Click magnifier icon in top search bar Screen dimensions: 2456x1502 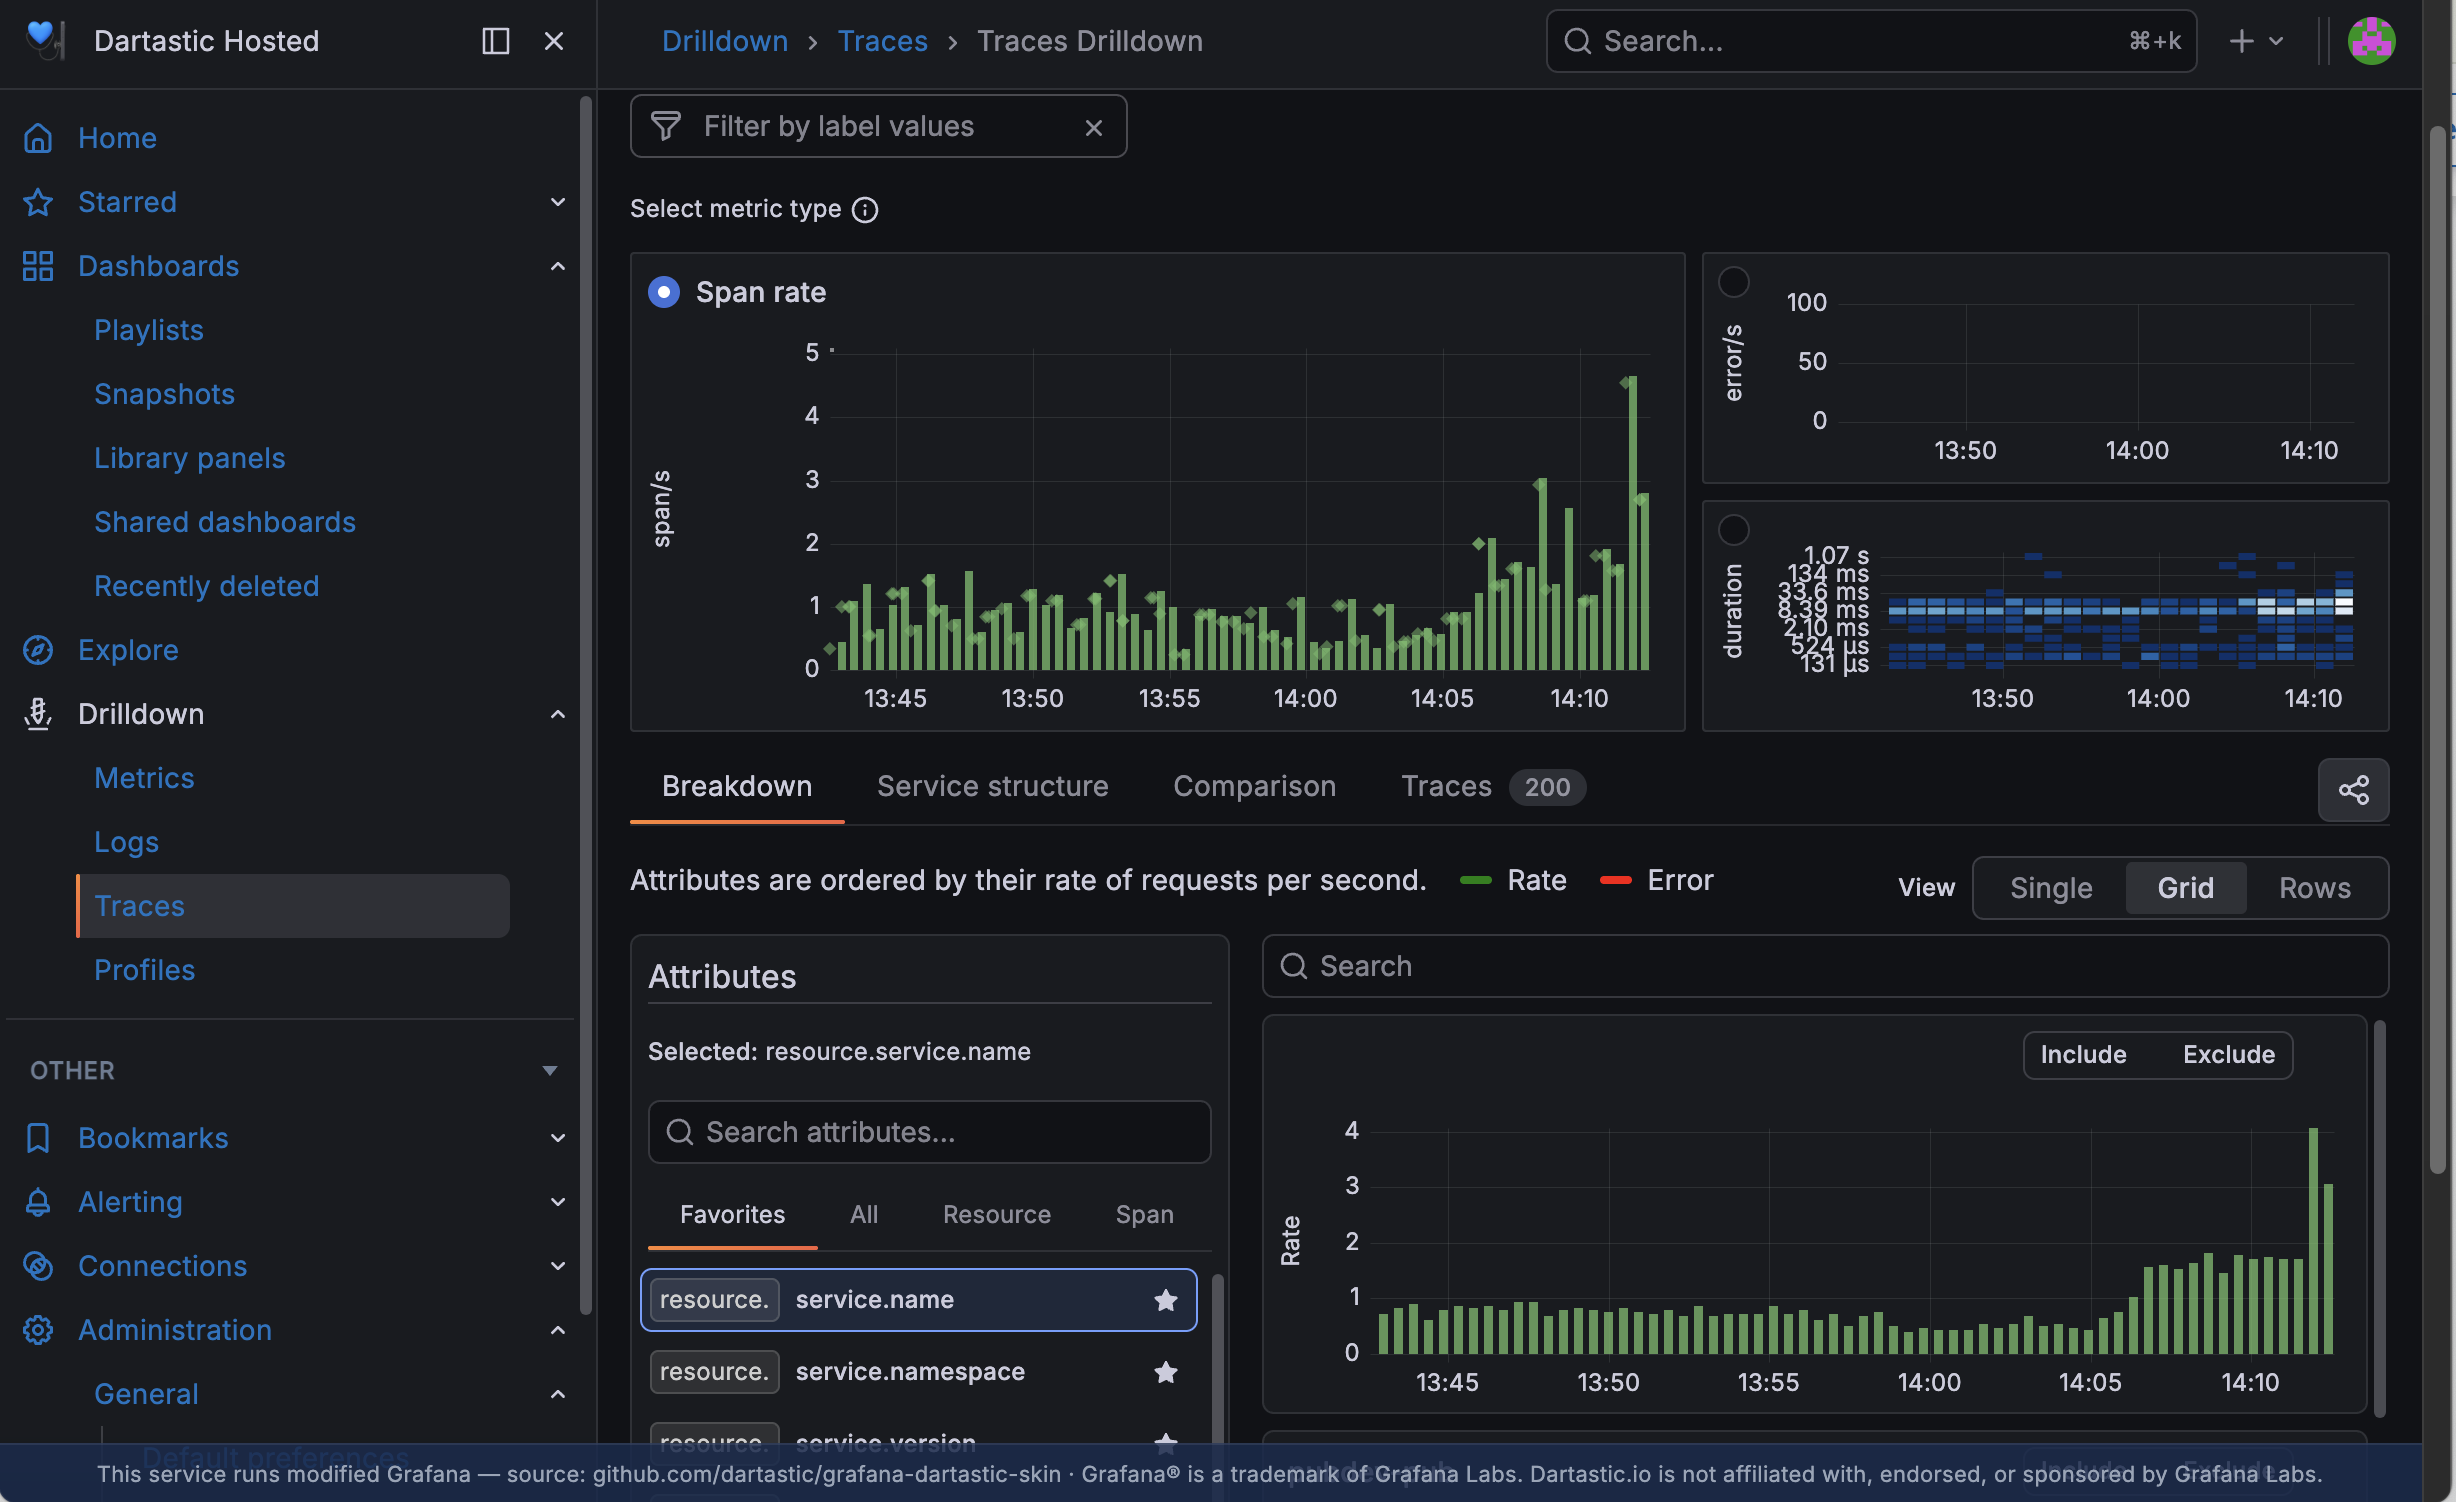[1577, 41]
